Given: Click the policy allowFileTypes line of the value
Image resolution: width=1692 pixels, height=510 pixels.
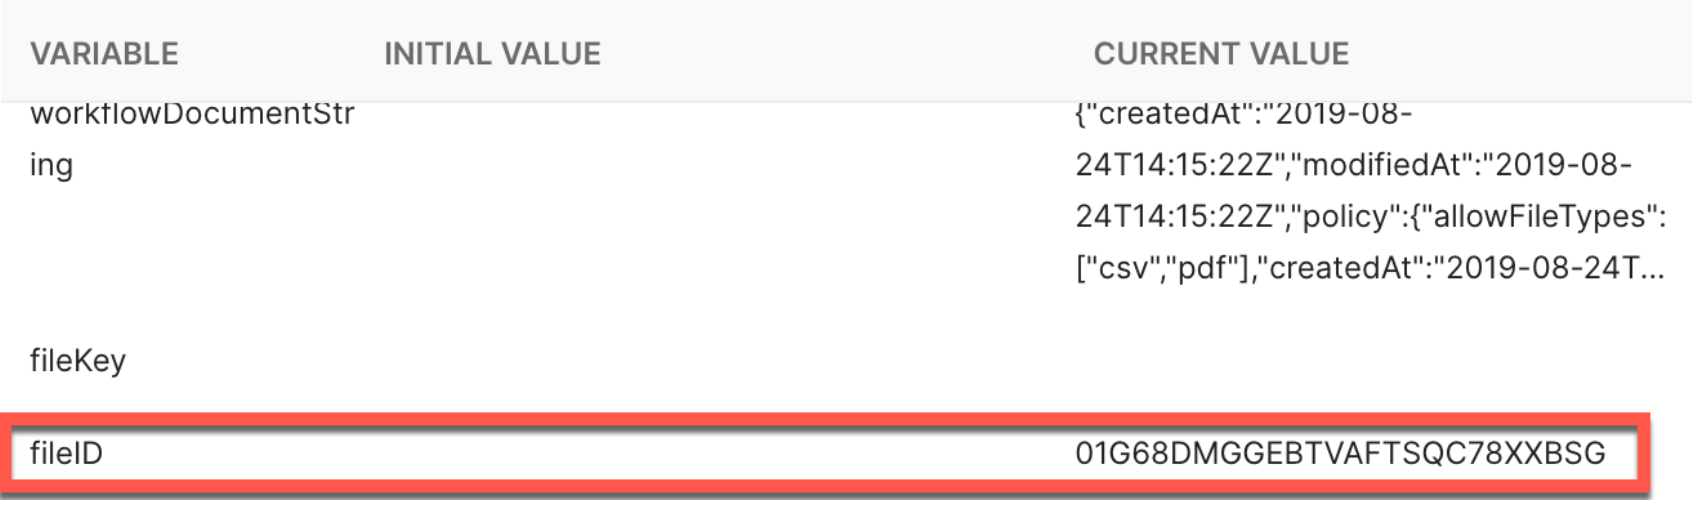Looking at the screenshot, I should [1370, 217].
